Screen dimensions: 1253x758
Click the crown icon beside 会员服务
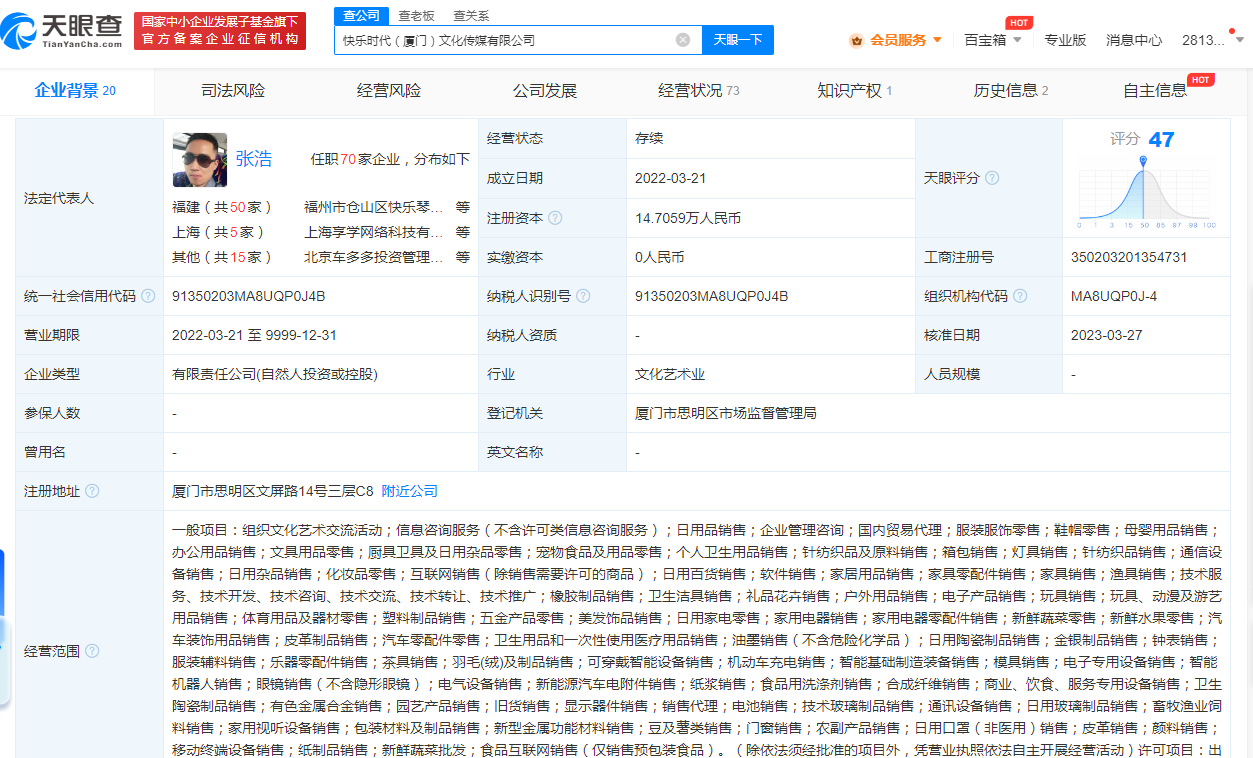coord(856,39)
